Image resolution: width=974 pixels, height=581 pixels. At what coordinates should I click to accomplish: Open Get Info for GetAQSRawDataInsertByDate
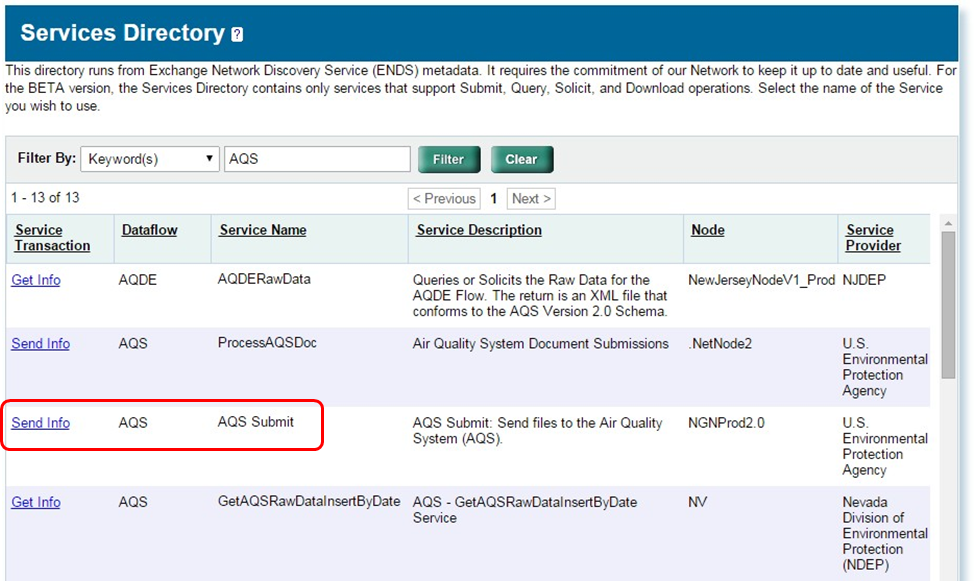[35, 502]
